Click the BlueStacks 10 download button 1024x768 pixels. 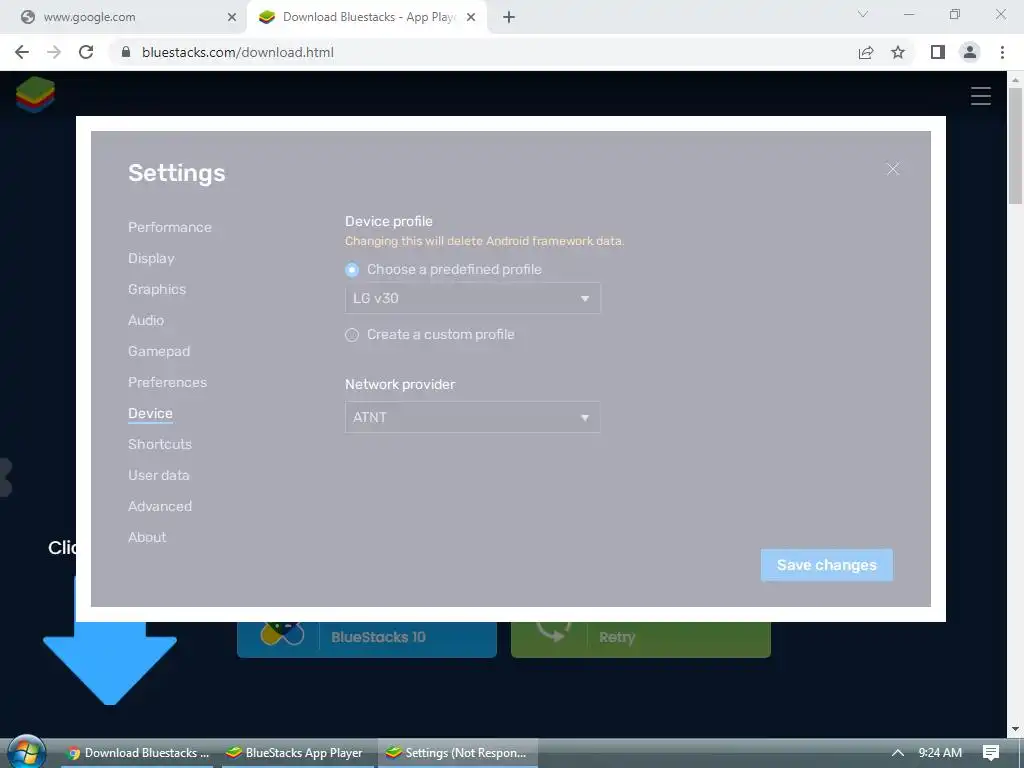(367, 639)
